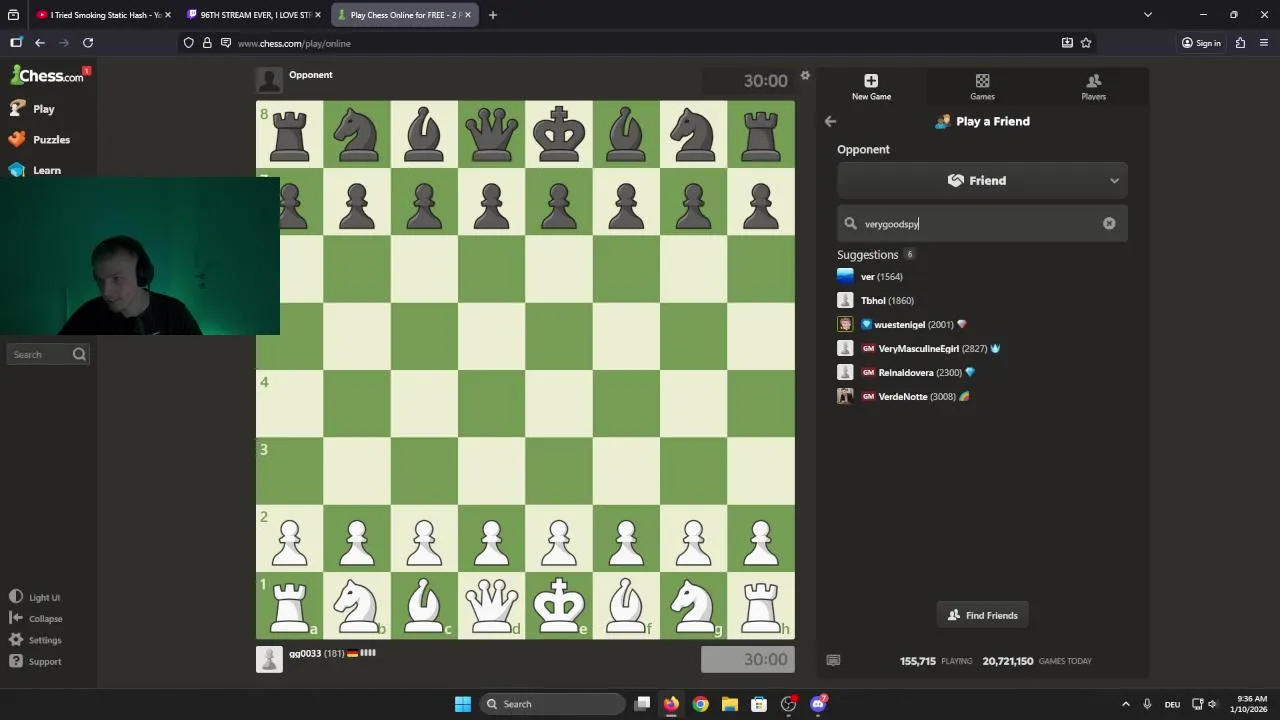Image resolution: width=1280 pixels, height=720 pixels.
Task: Open Support in the sidebar
Action: tap(36, 661)
